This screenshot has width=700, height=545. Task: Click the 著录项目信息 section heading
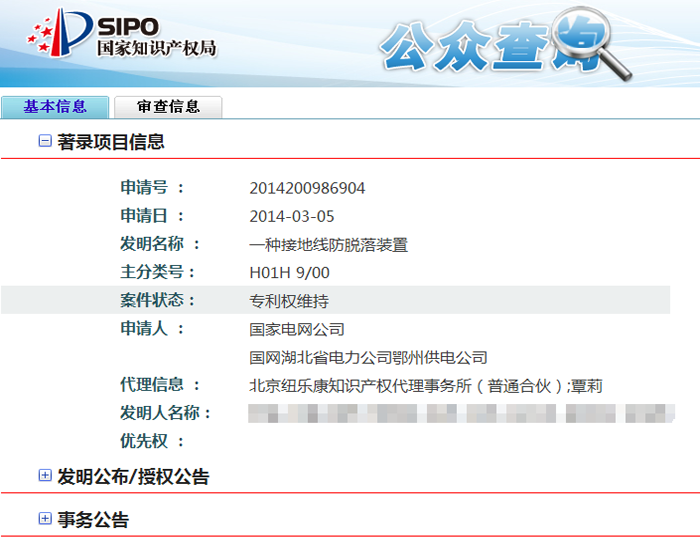pyautogui.click(x=111, y=142)
